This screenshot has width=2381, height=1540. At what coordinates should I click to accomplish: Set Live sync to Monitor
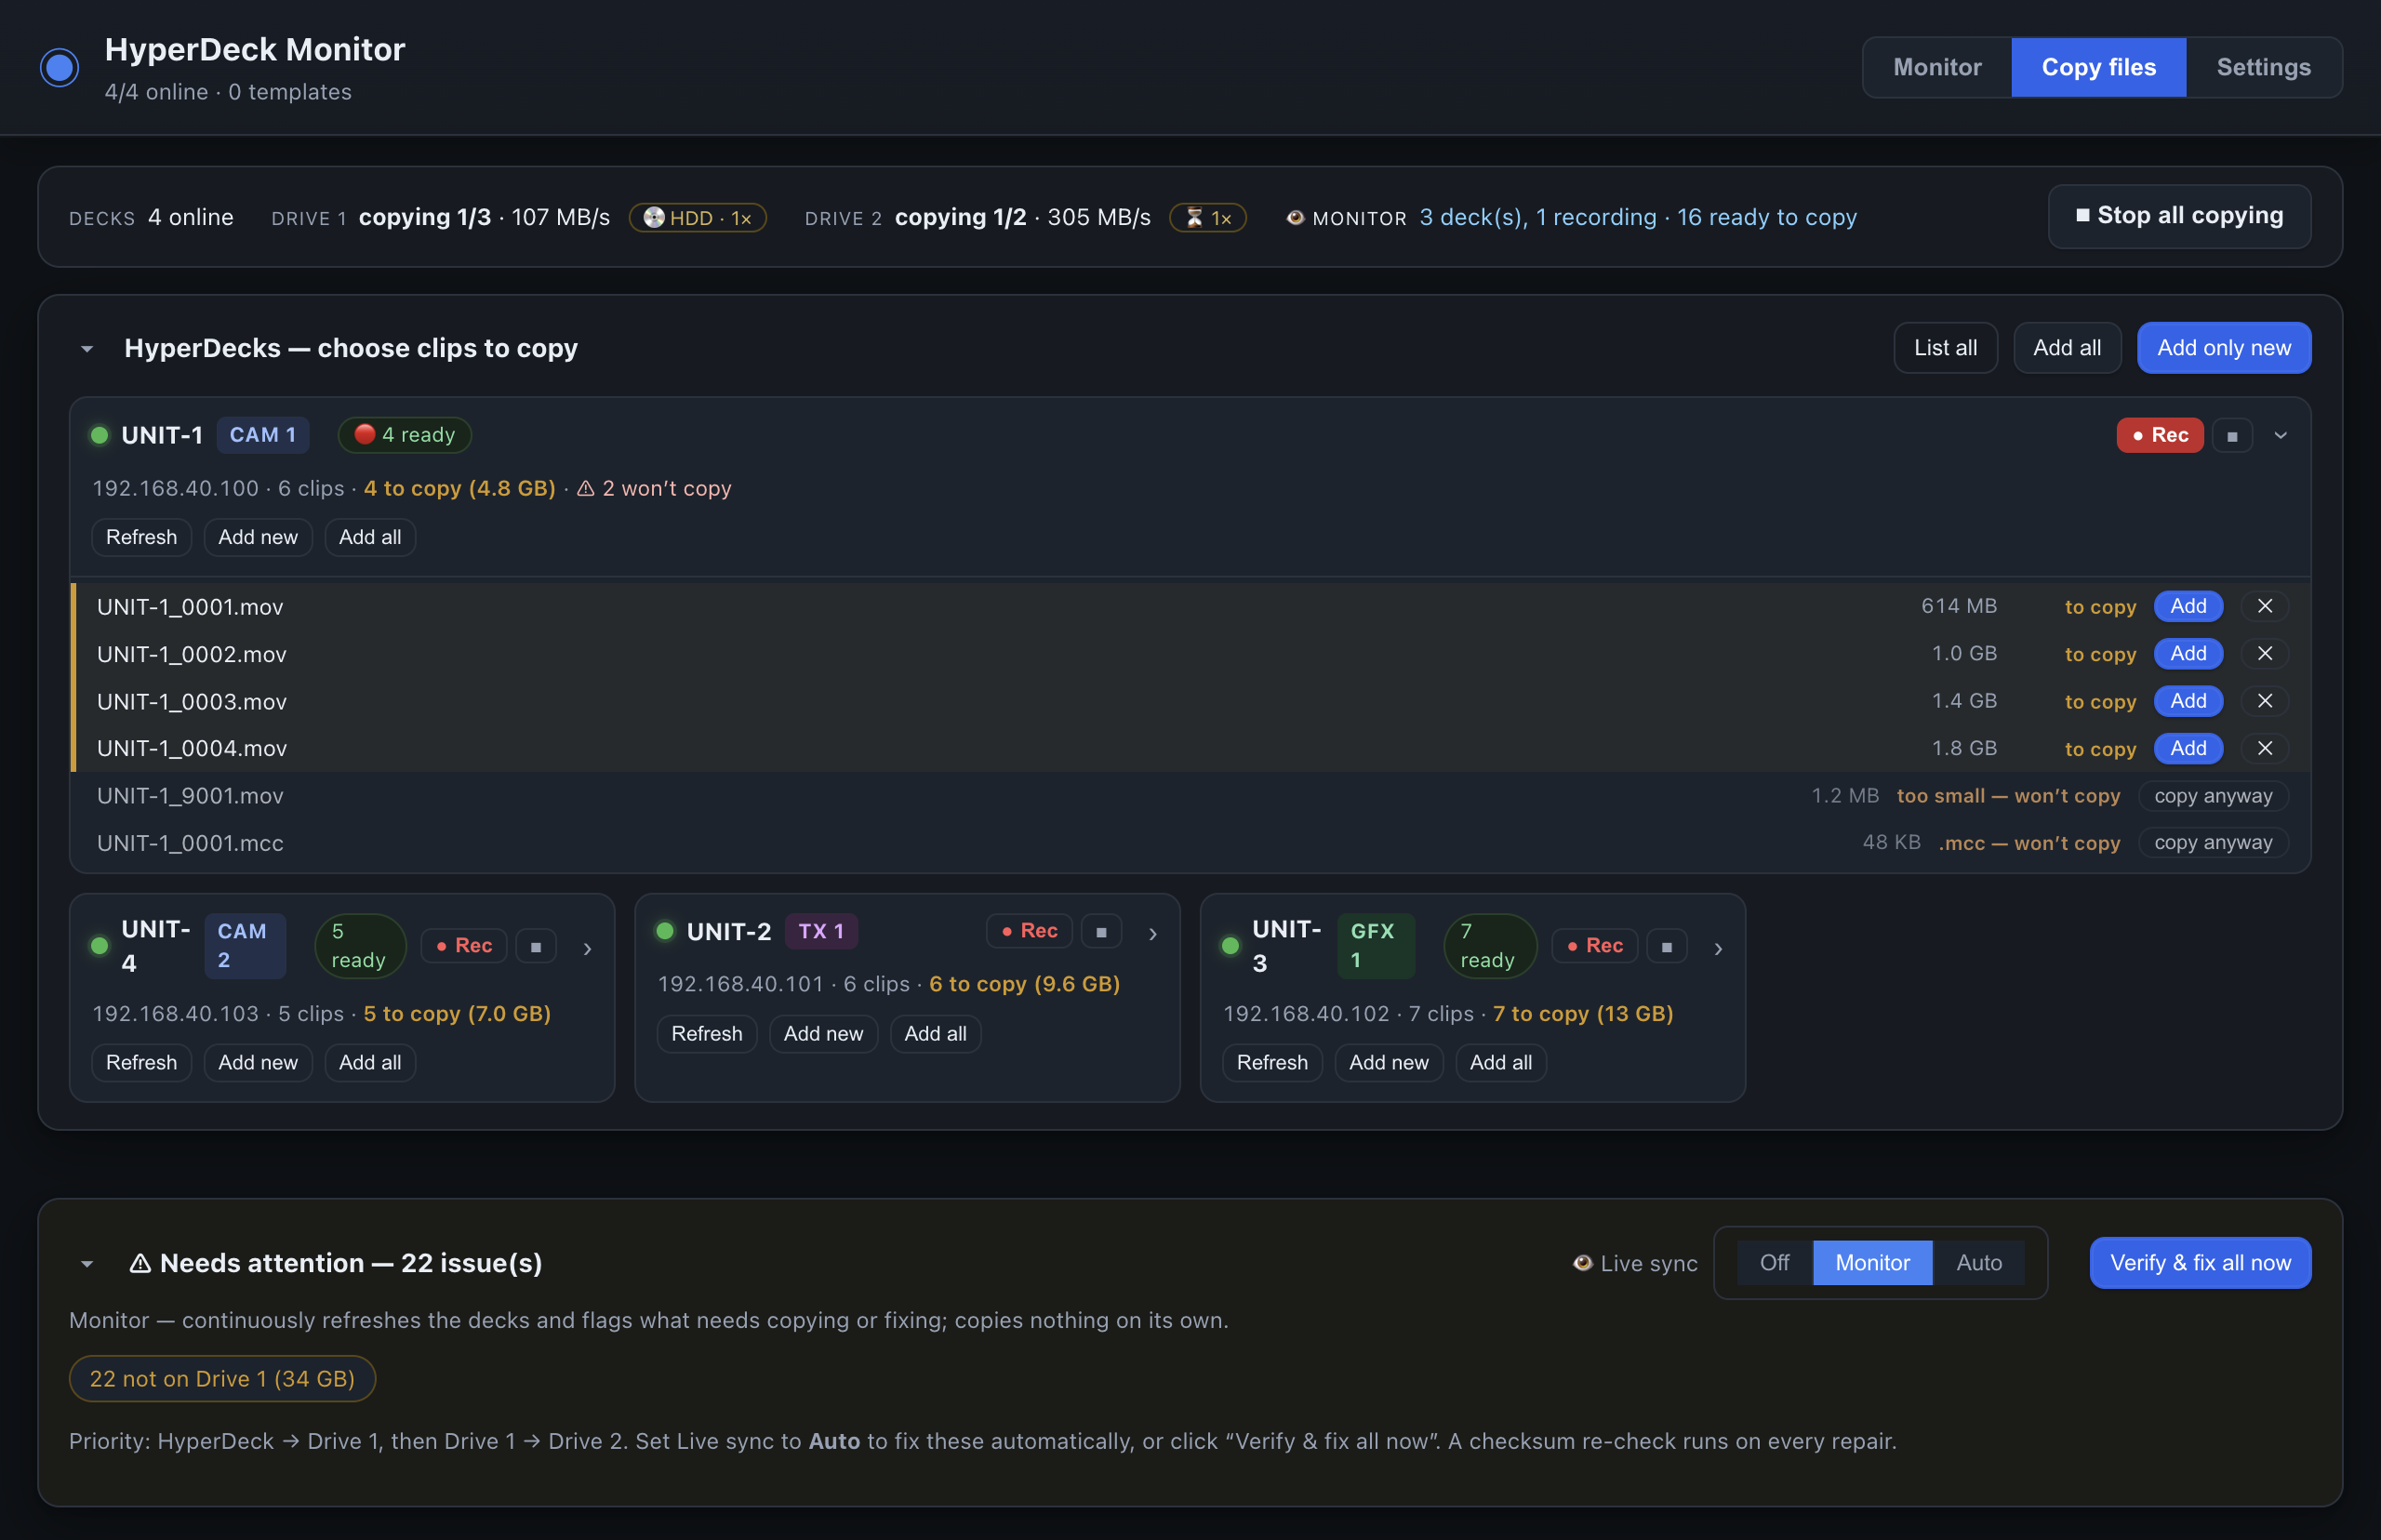pos(1872,1263)
